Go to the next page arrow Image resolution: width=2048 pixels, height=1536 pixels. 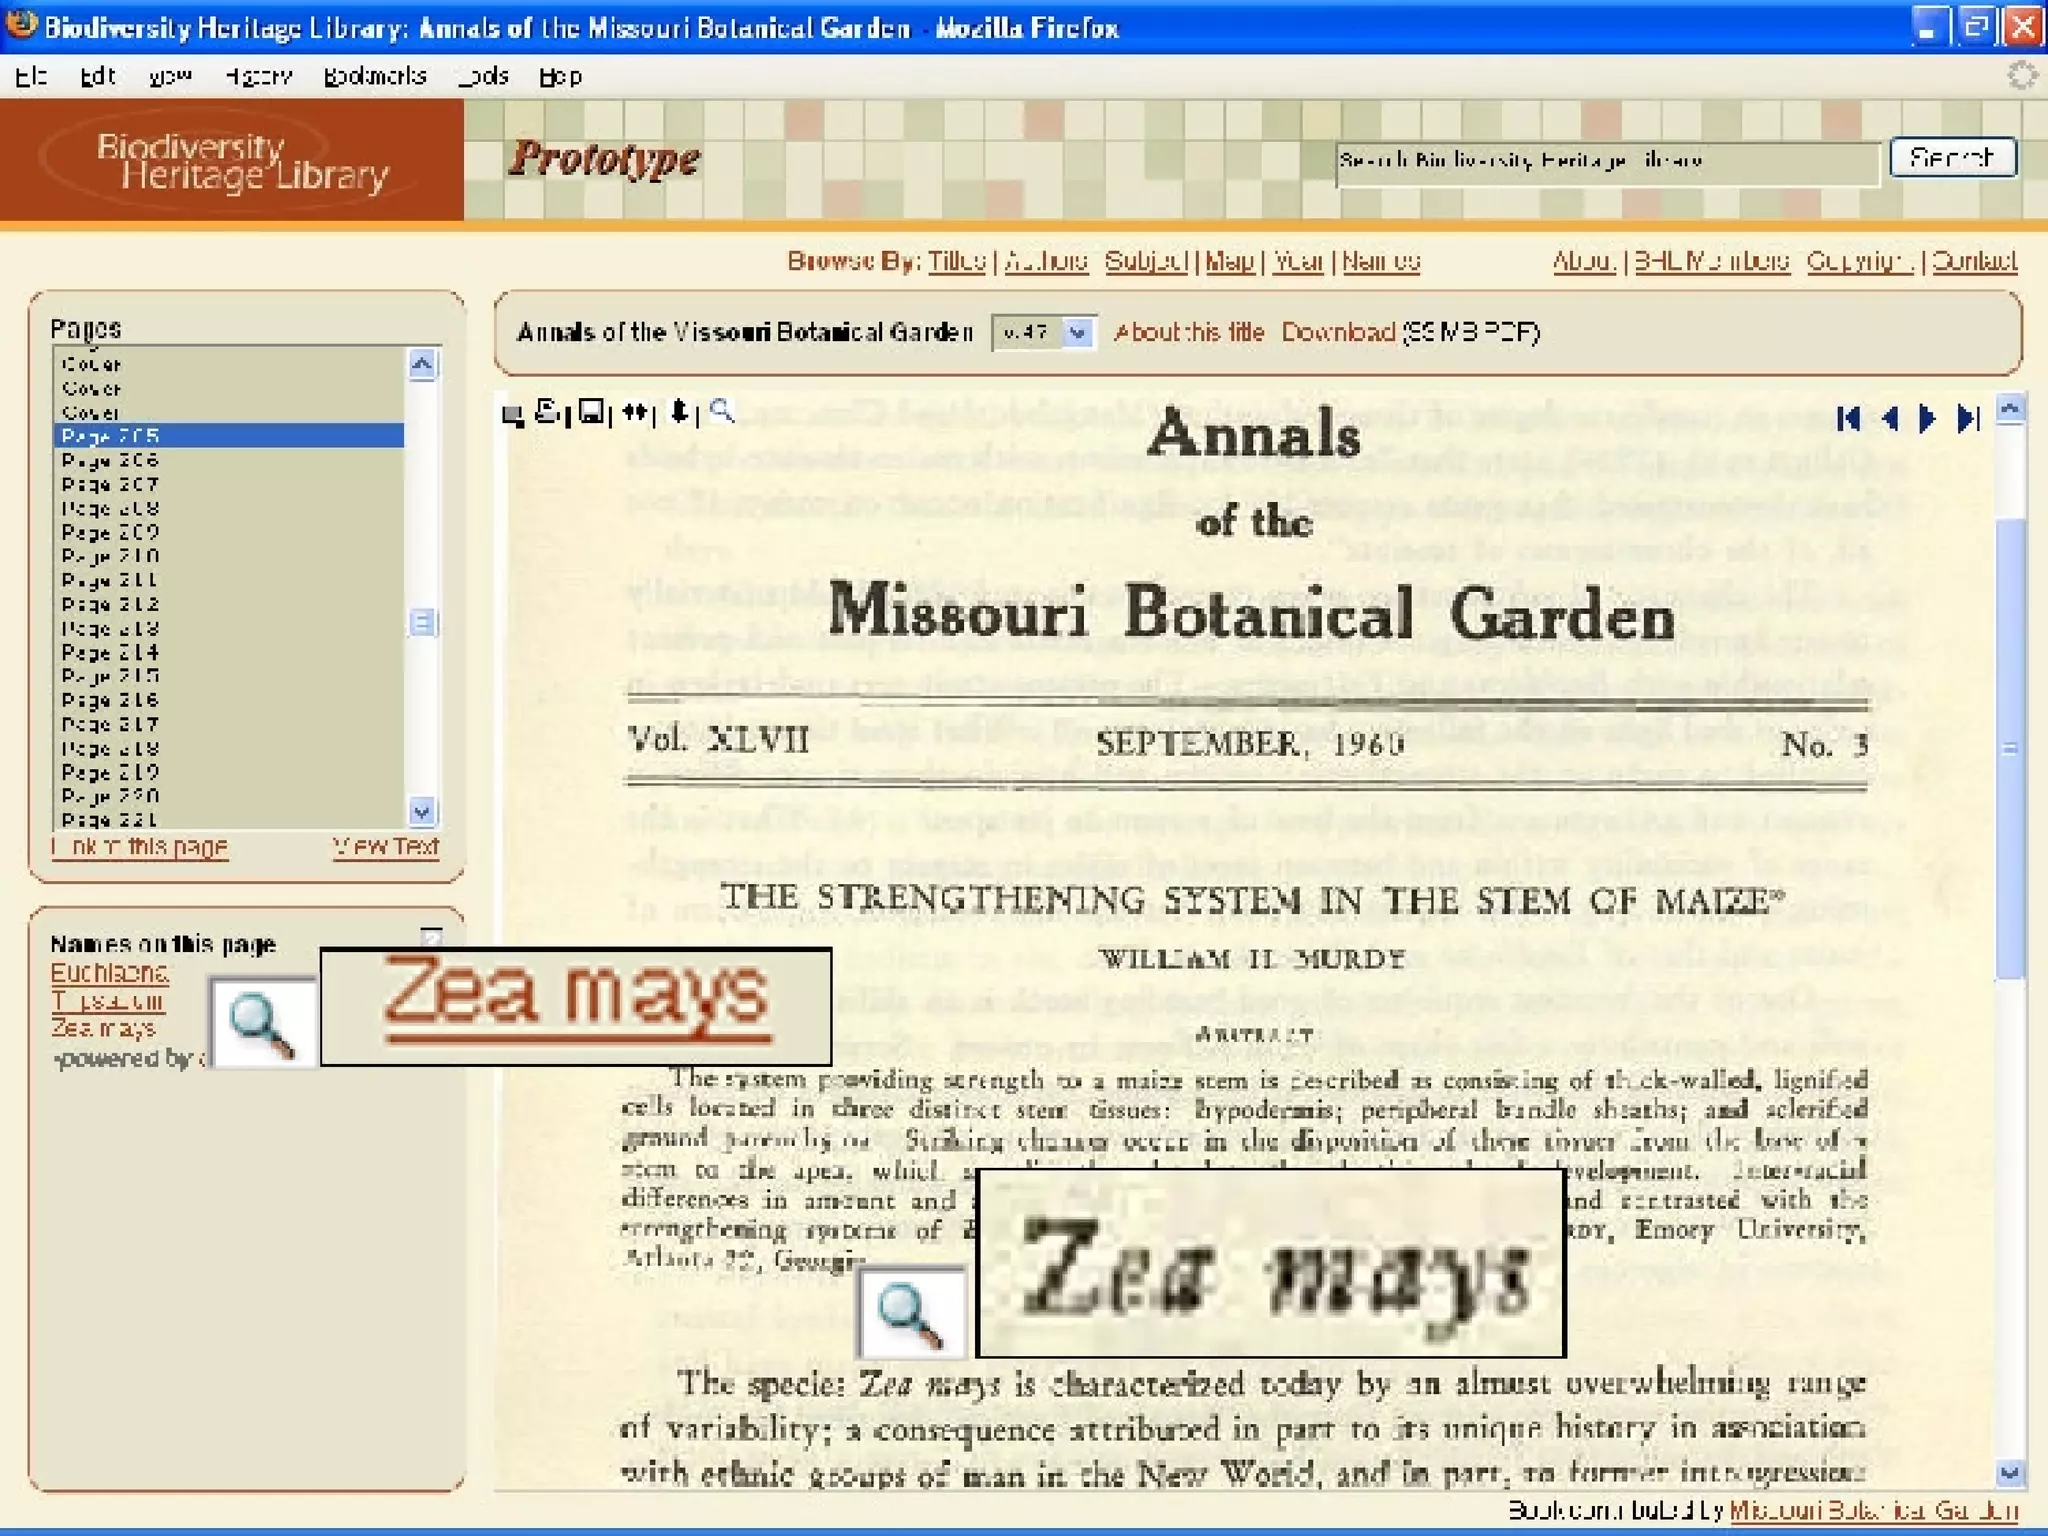(1927, 418)
